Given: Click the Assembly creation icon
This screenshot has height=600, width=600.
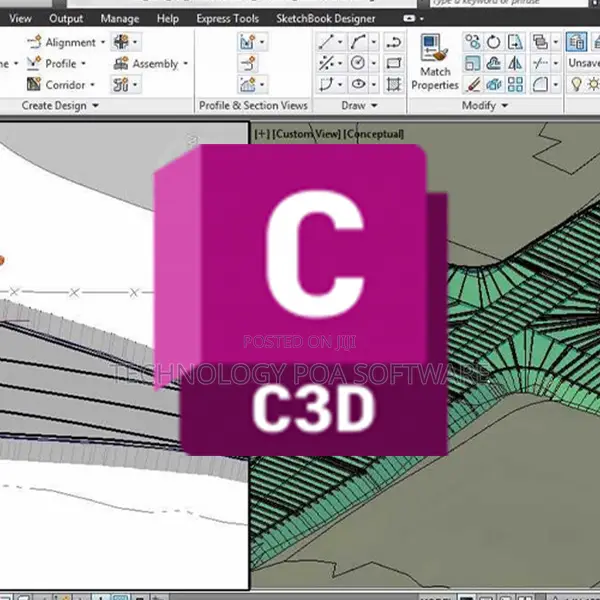Looking at the screenshot, I should pyautogui.click(x=121, y=64).
